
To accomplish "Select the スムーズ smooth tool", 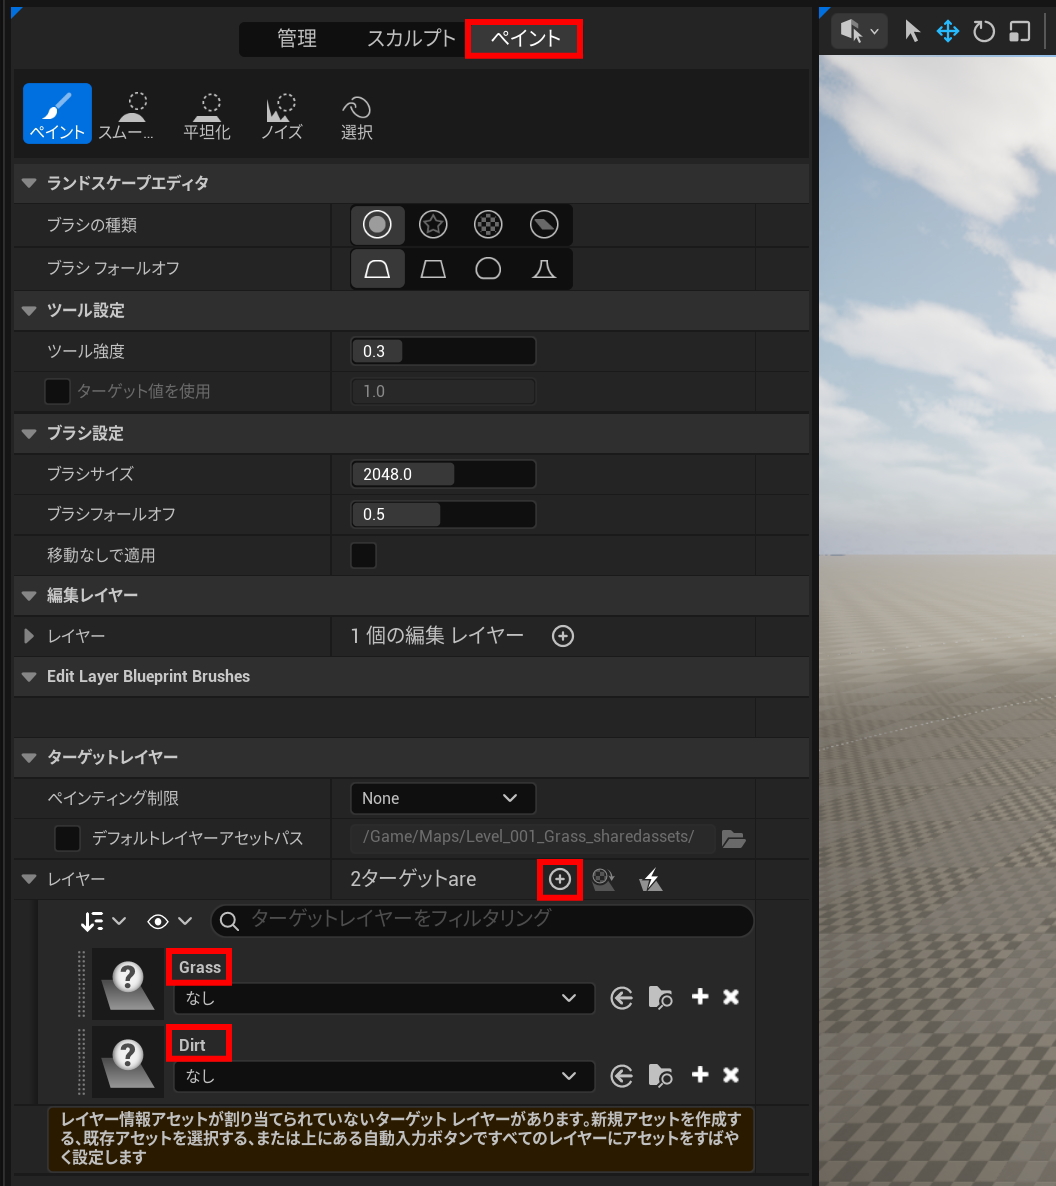I will [127, 115].
